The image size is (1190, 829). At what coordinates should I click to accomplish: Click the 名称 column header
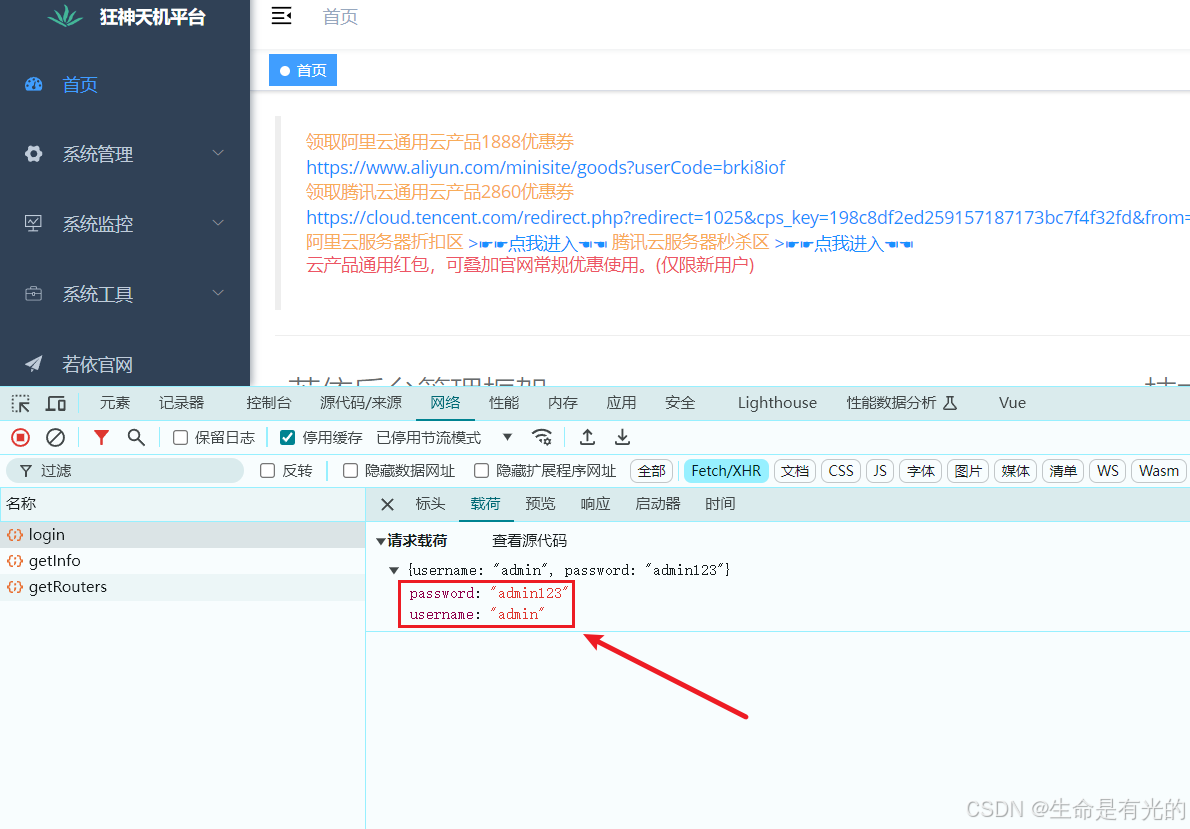pyautogui.click(x=182, y=504)
